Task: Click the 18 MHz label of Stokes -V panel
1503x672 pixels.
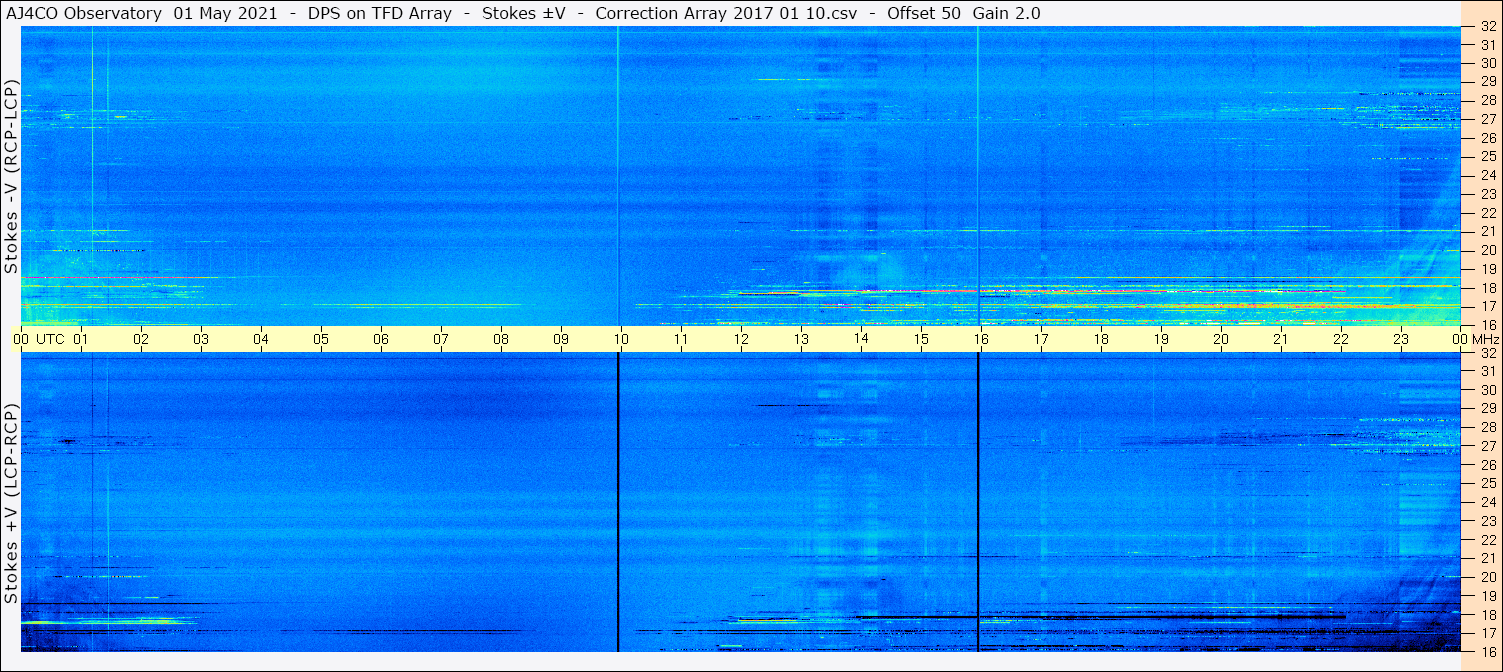Action: pos(1487,287)
